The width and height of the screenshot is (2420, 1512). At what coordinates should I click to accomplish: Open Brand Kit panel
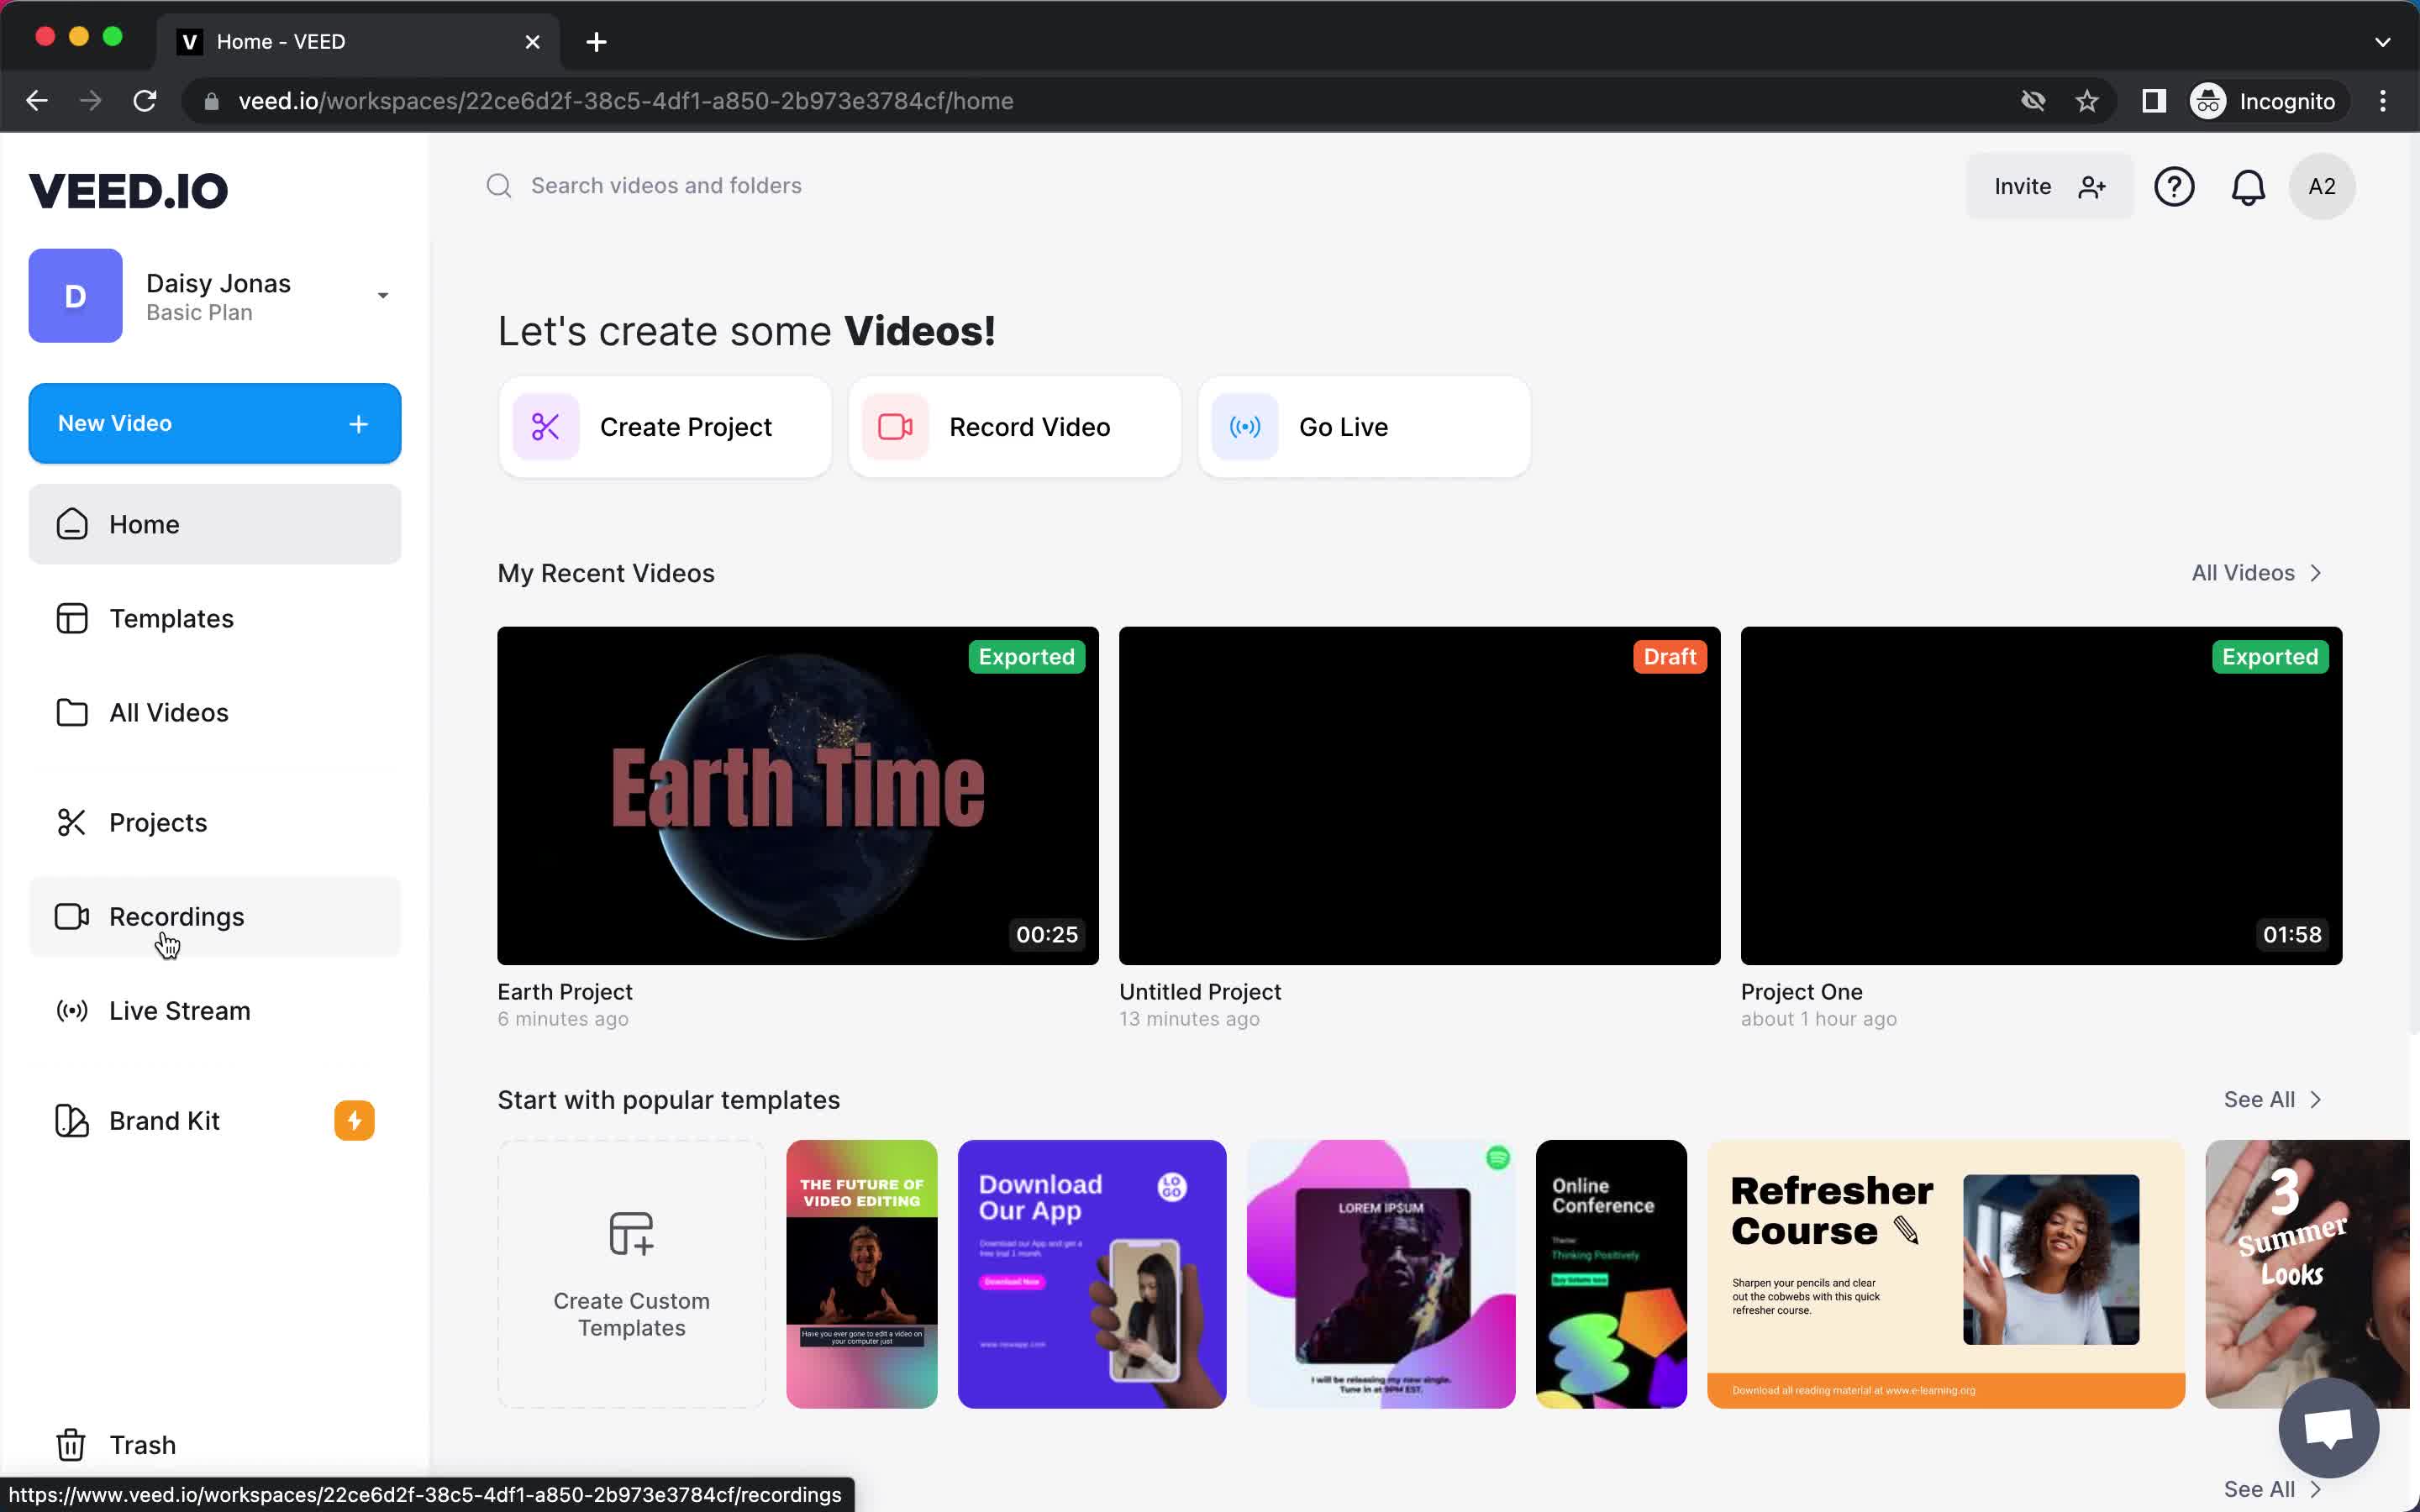[x=164, y=1120]
